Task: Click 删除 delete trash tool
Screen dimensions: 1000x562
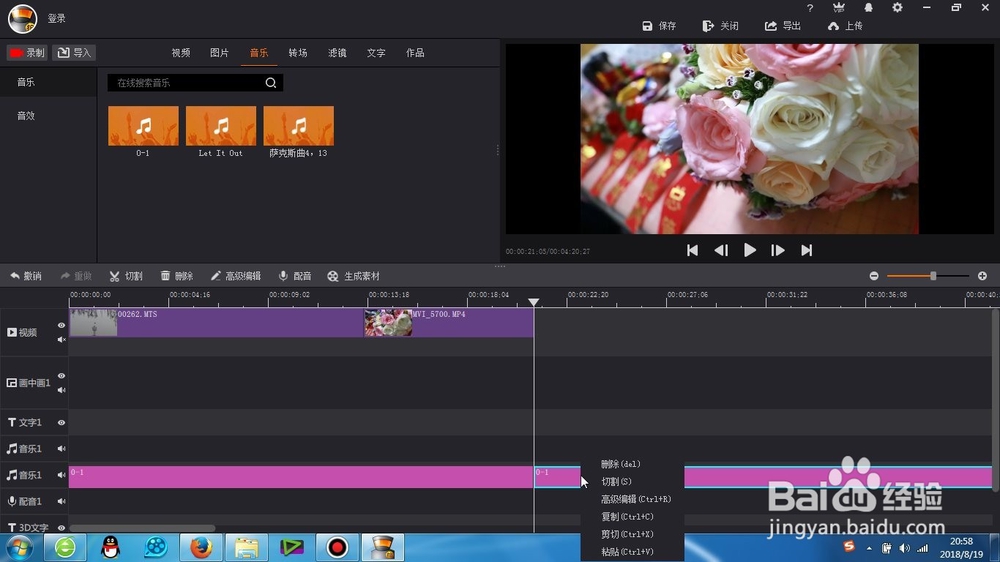Action: pos(177,276)
